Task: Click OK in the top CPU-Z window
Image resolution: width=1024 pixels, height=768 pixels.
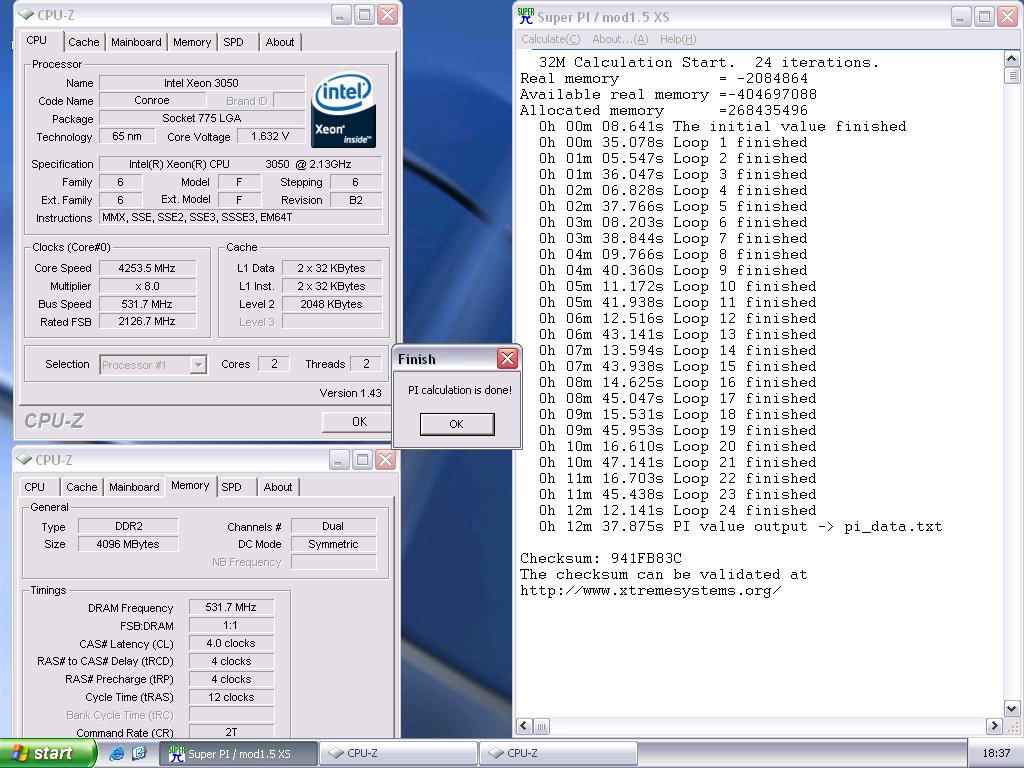Action: (x=359, y=422)
